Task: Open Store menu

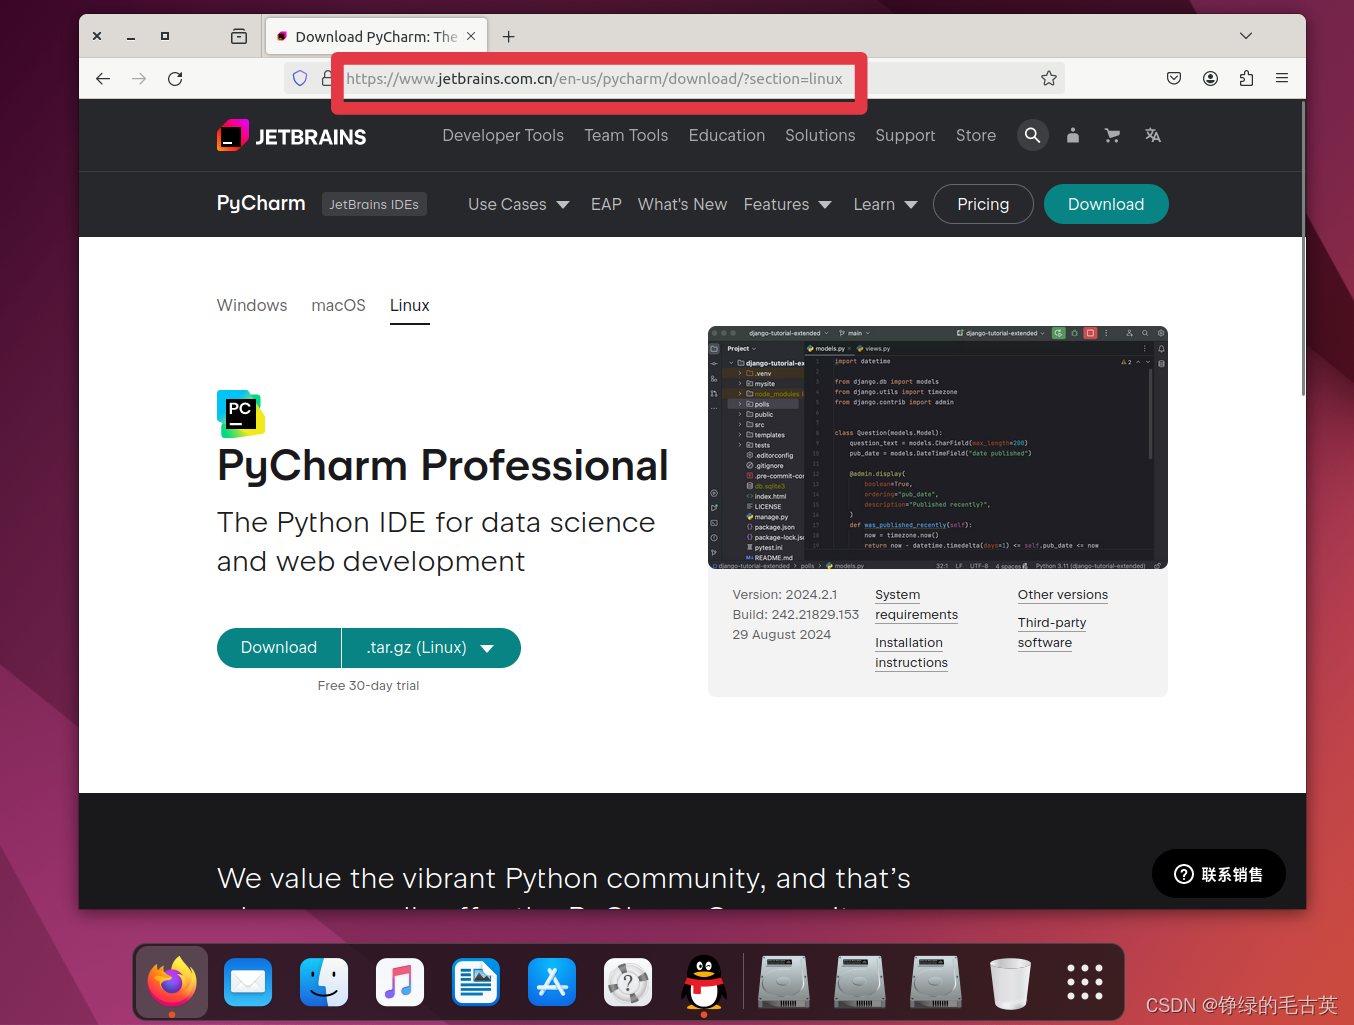Action: [976, 135]
